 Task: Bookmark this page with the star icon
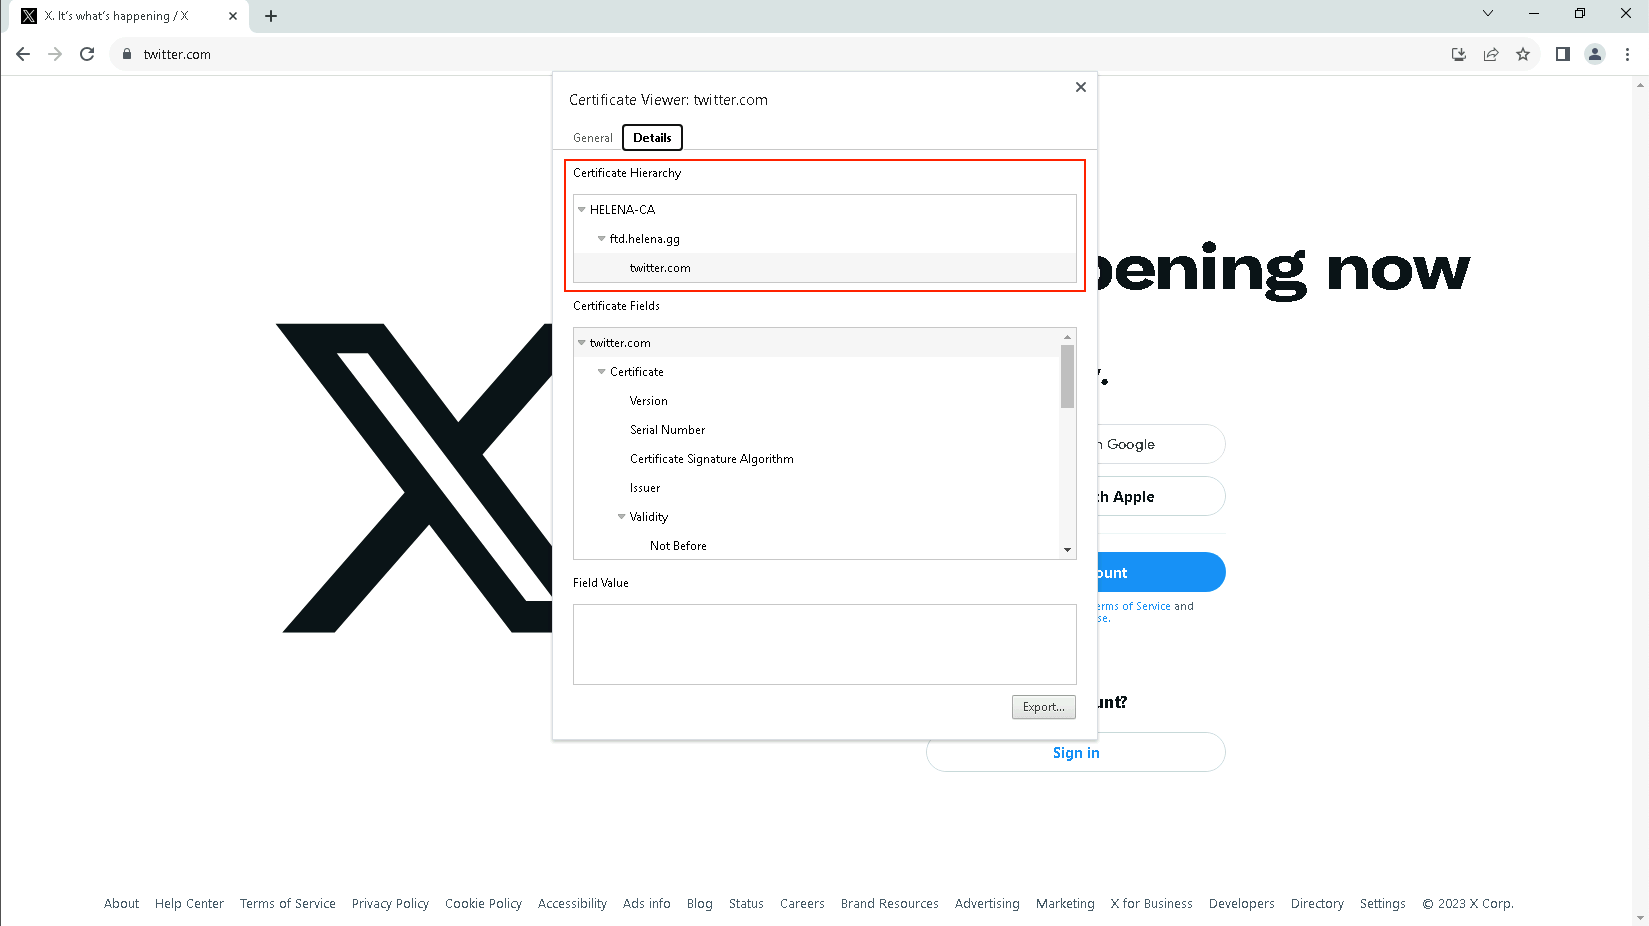pos(1523,54)
